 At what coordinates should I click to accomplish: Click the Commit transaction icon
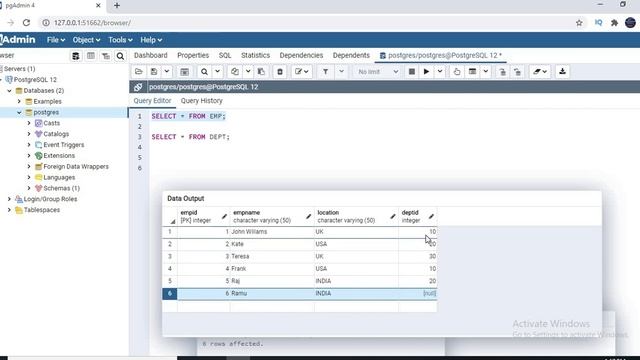coord(502,72)
